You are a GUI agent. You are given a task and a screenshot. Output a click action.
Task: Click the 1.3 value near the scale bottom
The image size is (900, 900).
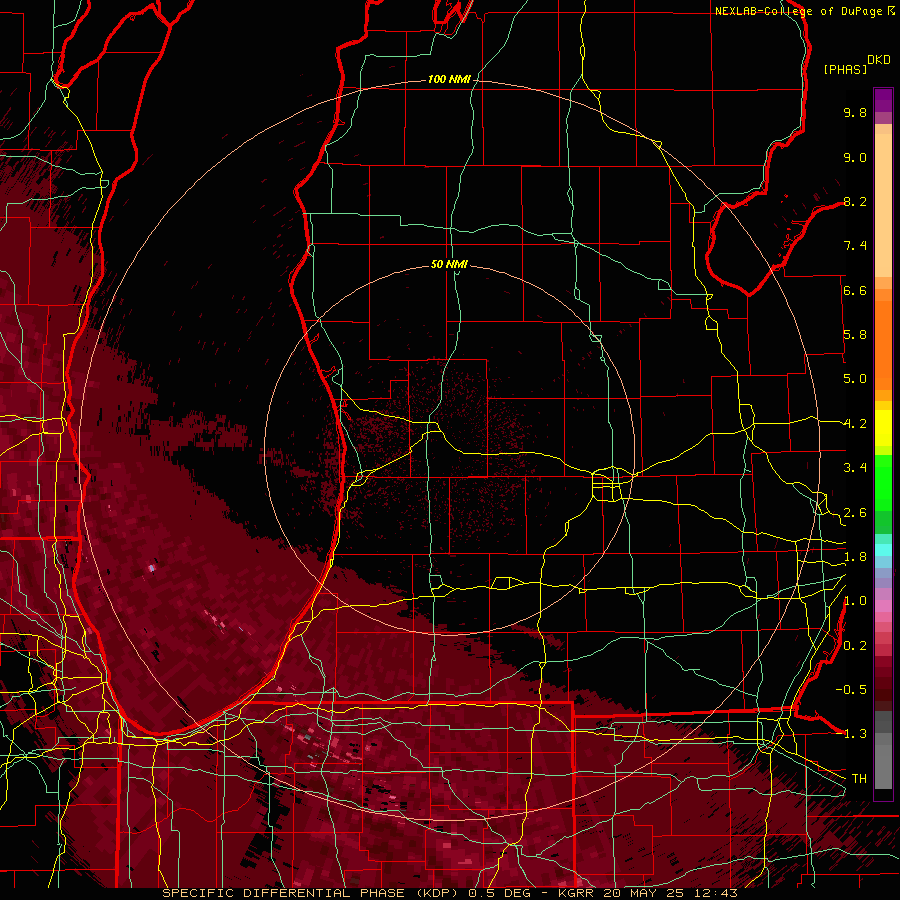855,734
